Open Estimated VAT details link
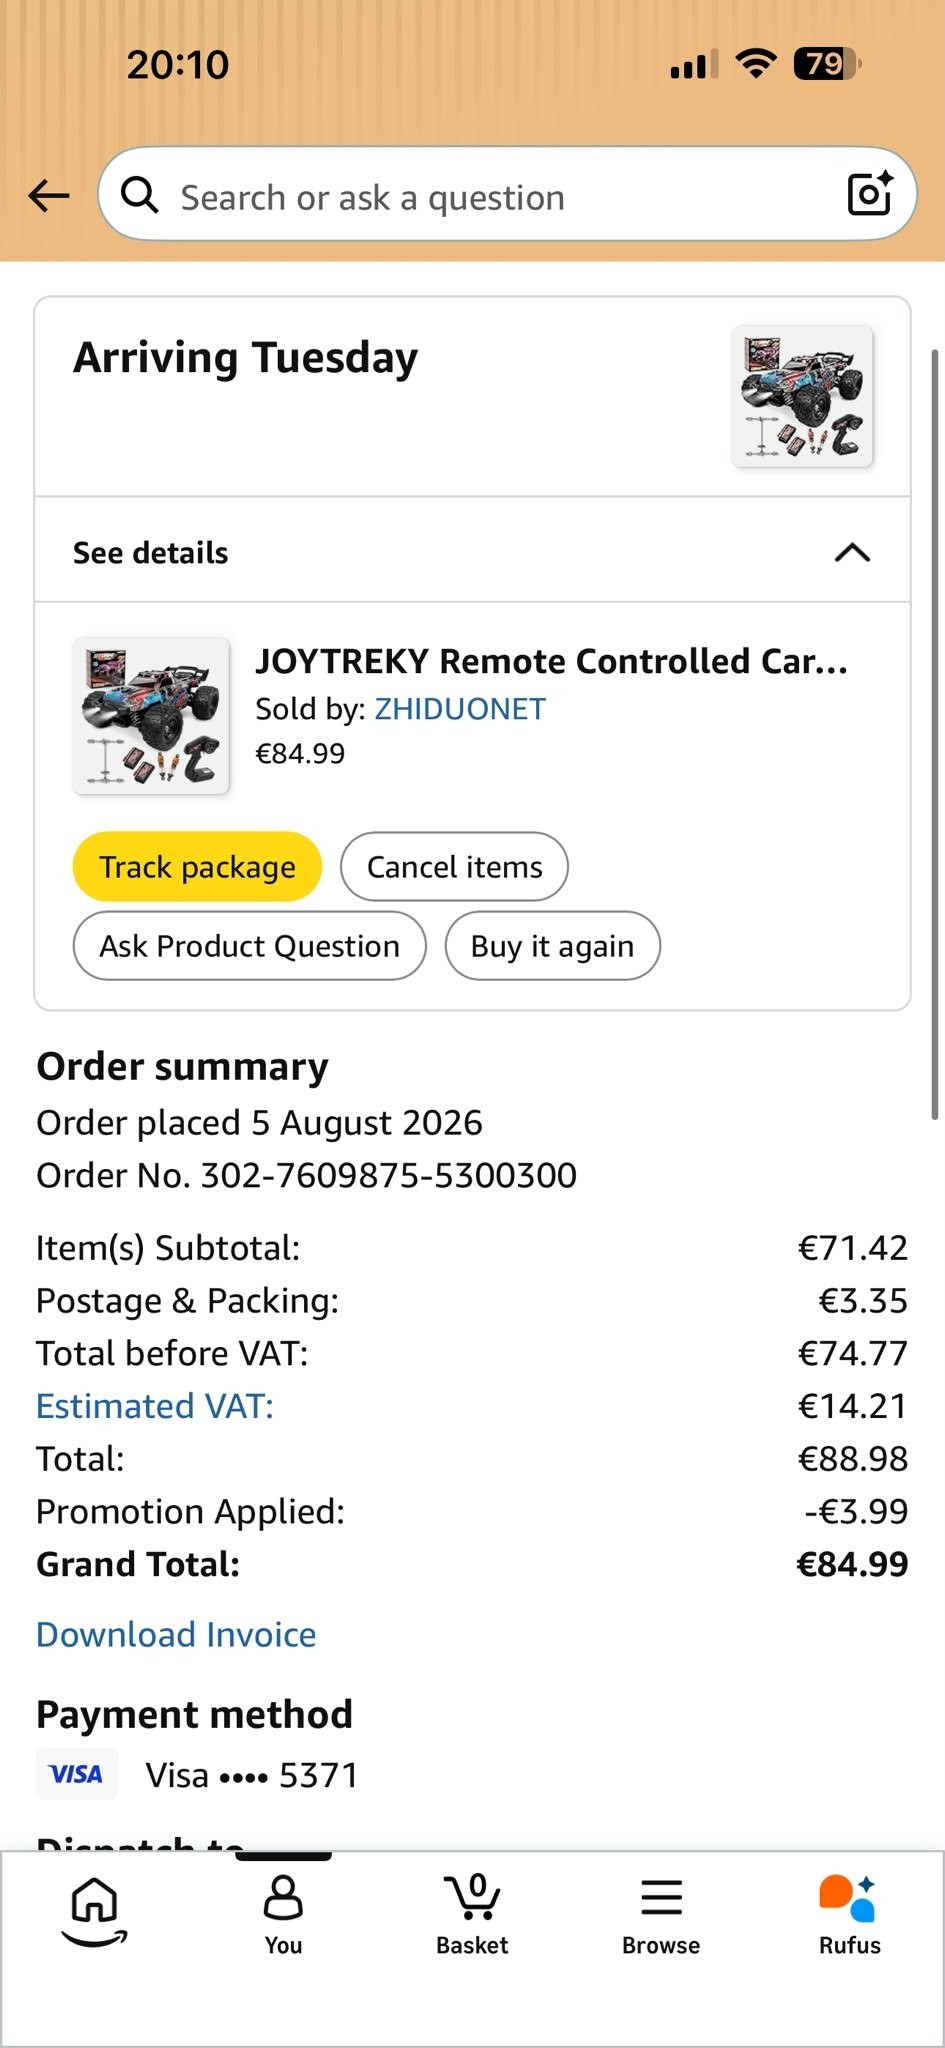The image size is (945, 2048). tap(155, 1406)
